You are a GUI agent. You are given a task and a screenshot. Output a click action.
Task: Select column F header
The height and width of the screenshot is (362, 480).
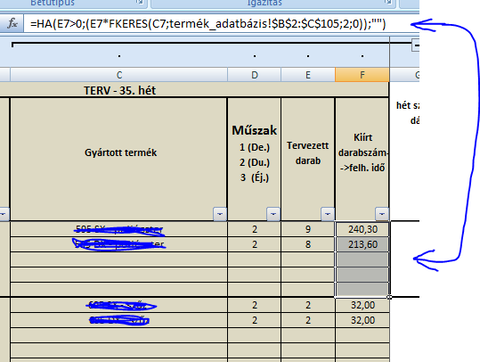pos(362,75)
